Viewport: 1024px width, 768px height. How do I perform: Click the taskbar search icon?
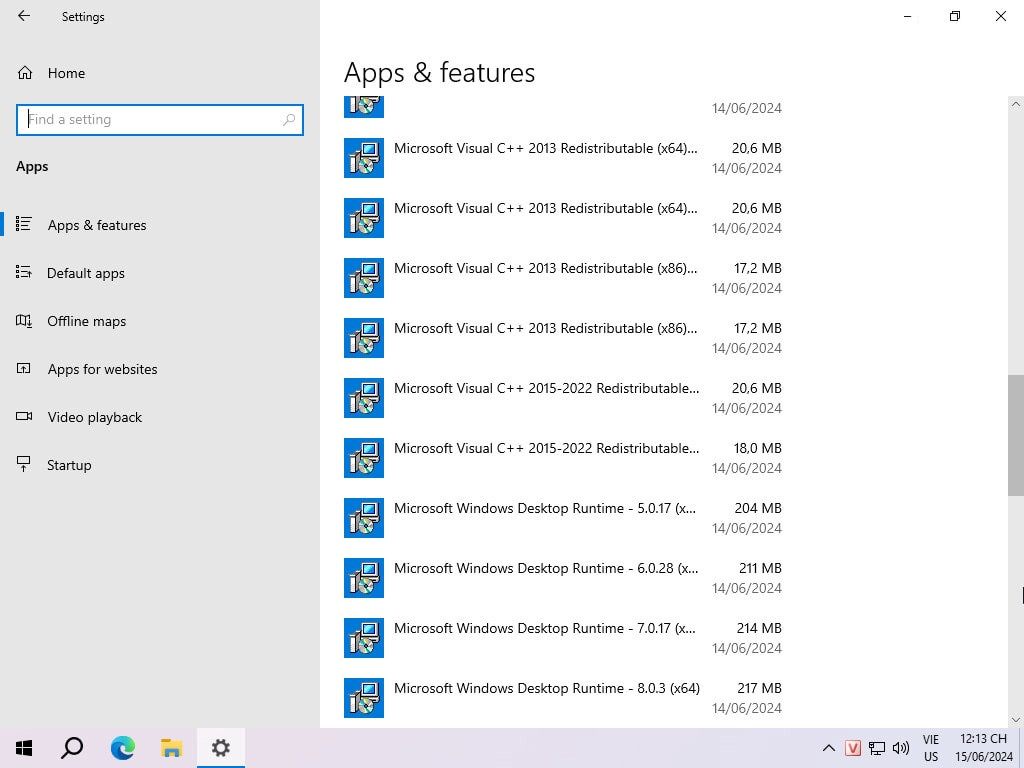click(73, 747)
